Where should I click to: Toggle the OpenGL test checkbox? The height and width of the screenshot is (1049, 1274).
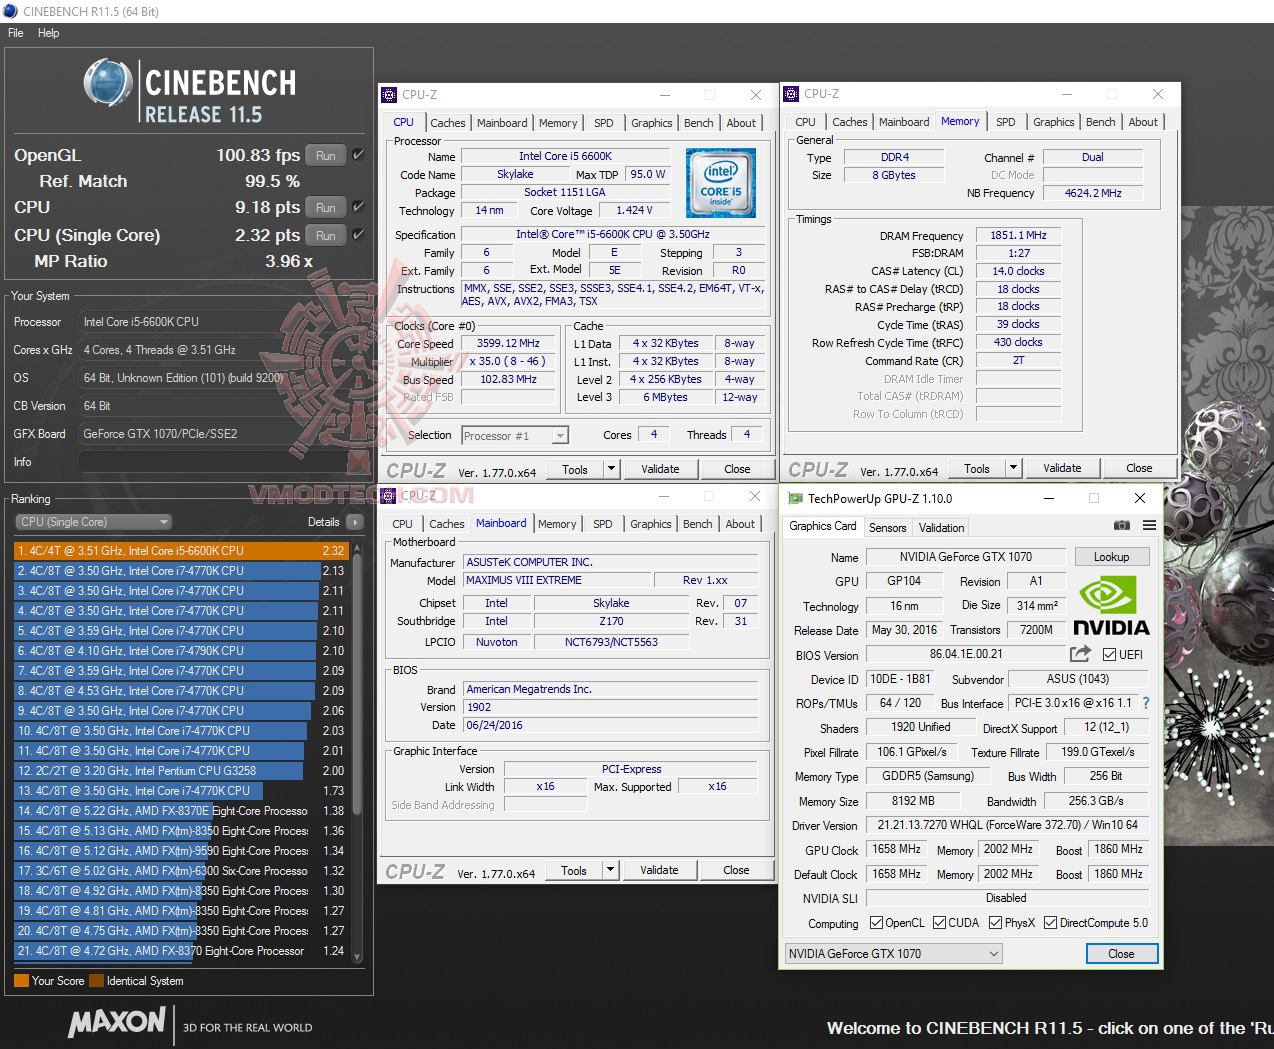pos(359,155)
